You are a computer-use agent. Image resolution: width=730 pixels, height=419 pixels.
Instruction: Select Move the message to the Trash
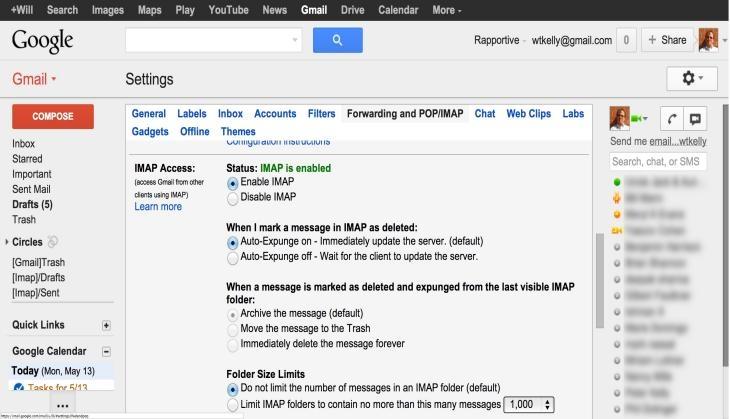[232, 331]
